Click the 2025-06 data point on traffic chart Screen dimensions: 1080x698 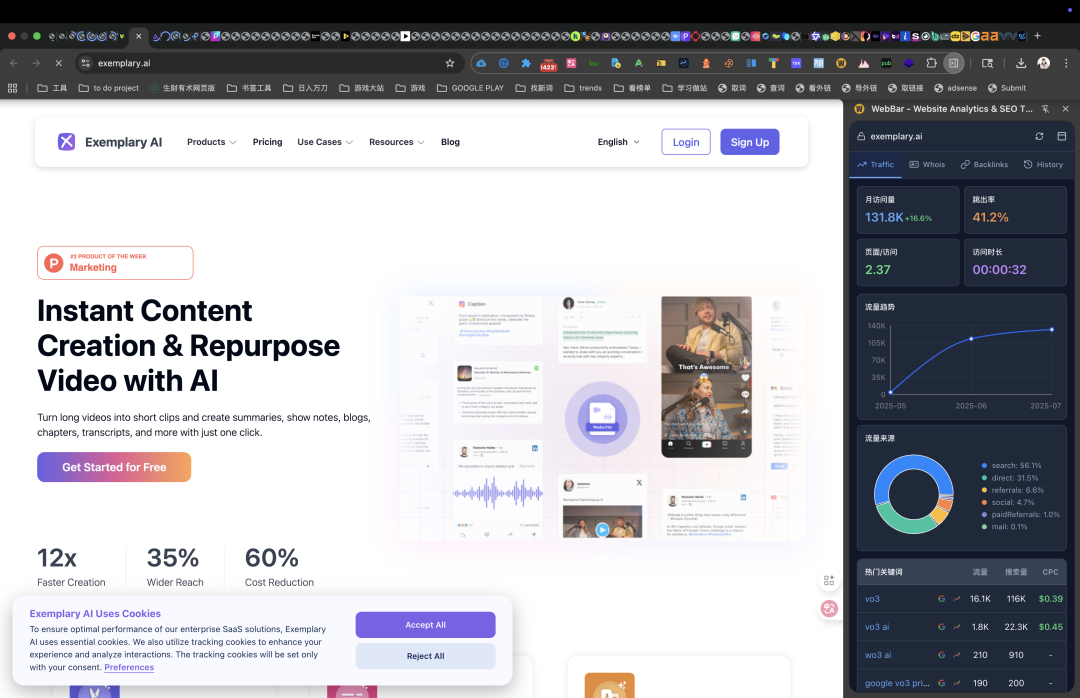971,338
